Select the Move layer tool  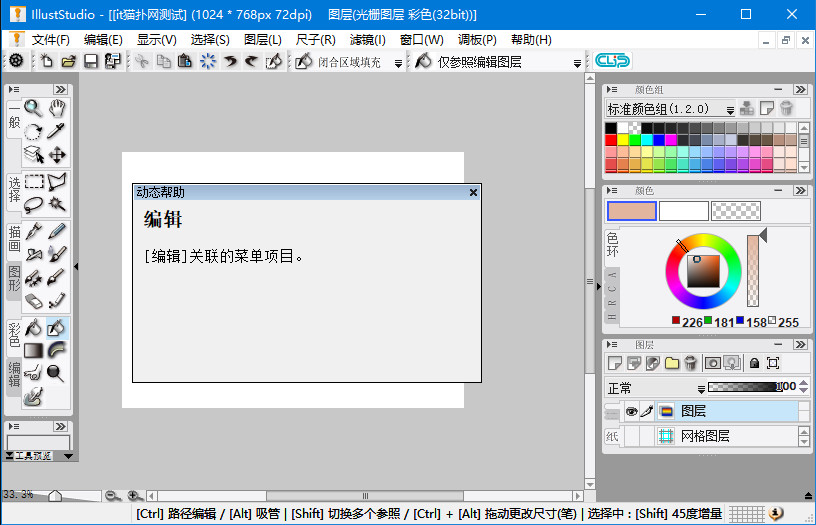tap(57, 155)
